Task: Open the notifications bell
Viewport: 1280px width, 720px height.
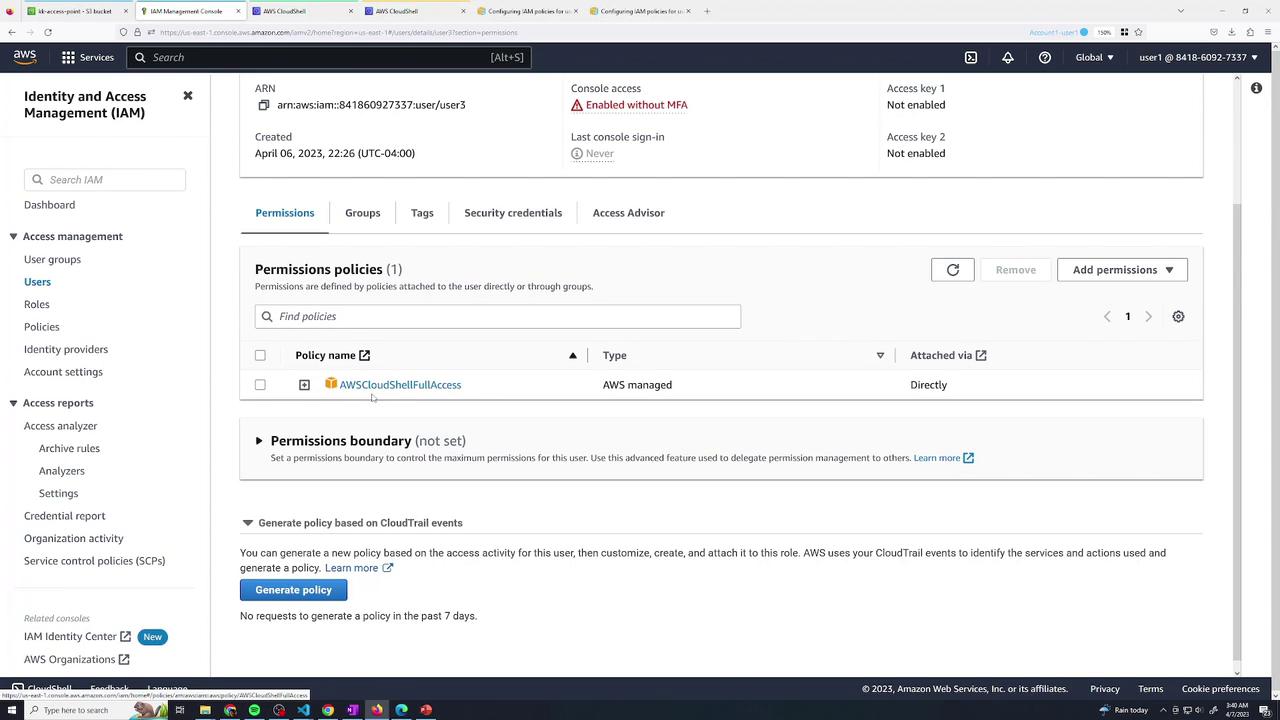Action: point(1008,57)
